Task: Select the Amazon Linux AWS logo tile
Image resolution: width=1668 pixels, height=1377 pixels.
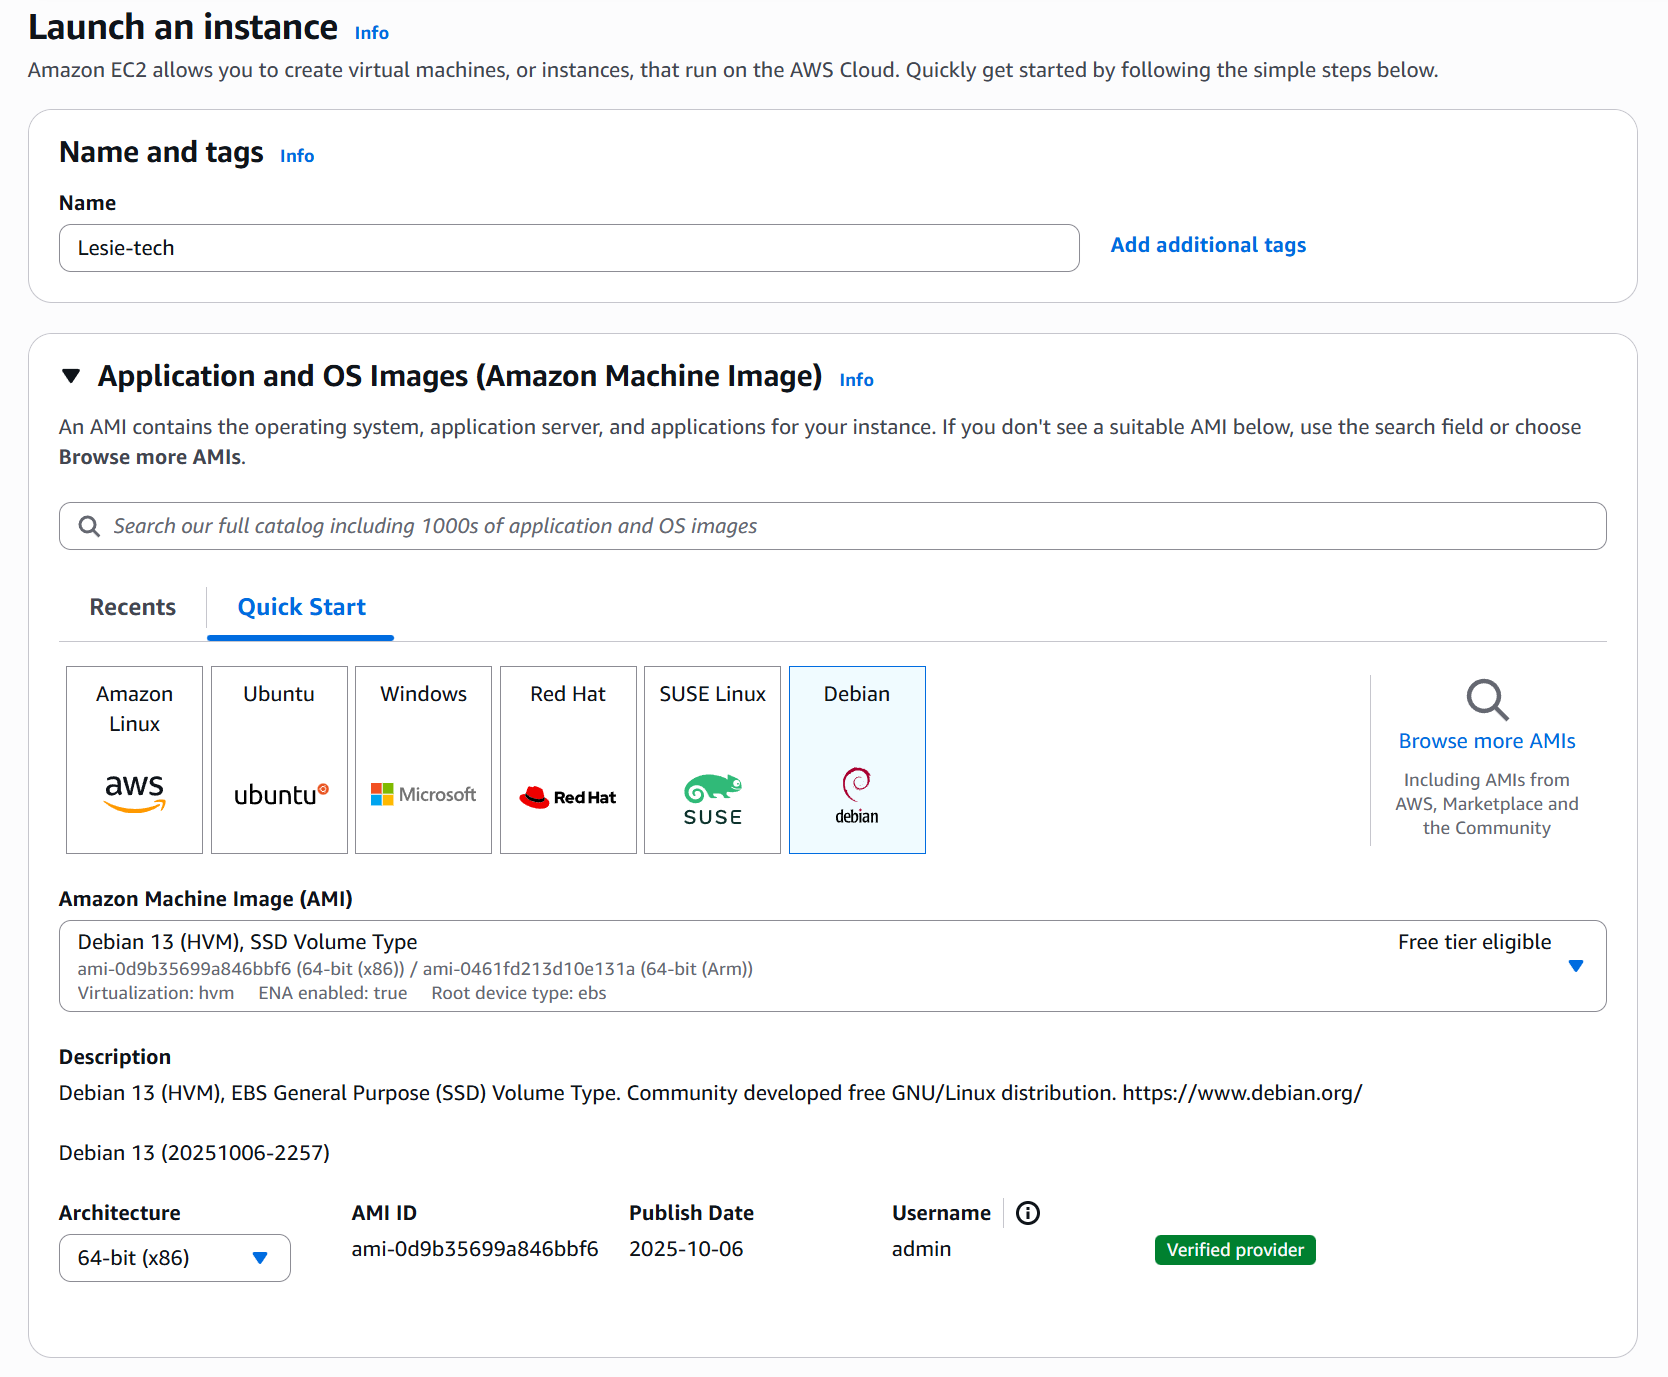Action: pos(134,760)
